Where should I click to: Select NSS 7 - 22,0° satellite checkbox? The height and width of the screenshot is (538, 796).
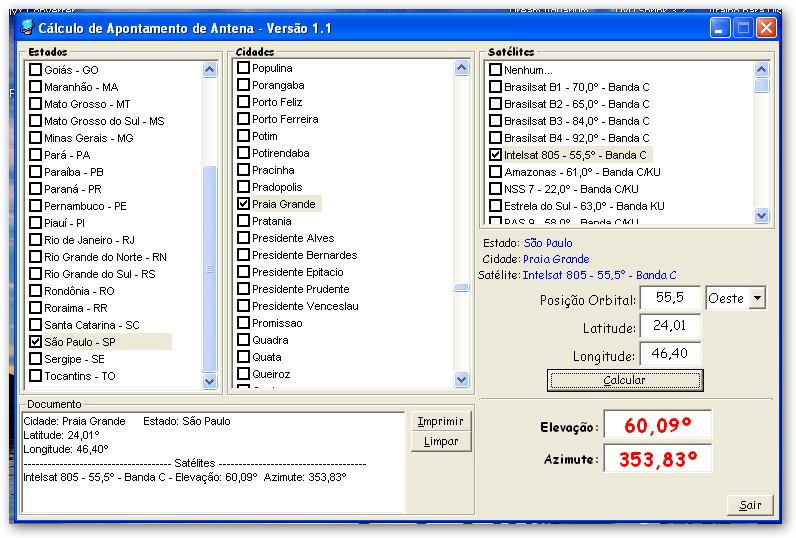(x=495, y=189)
